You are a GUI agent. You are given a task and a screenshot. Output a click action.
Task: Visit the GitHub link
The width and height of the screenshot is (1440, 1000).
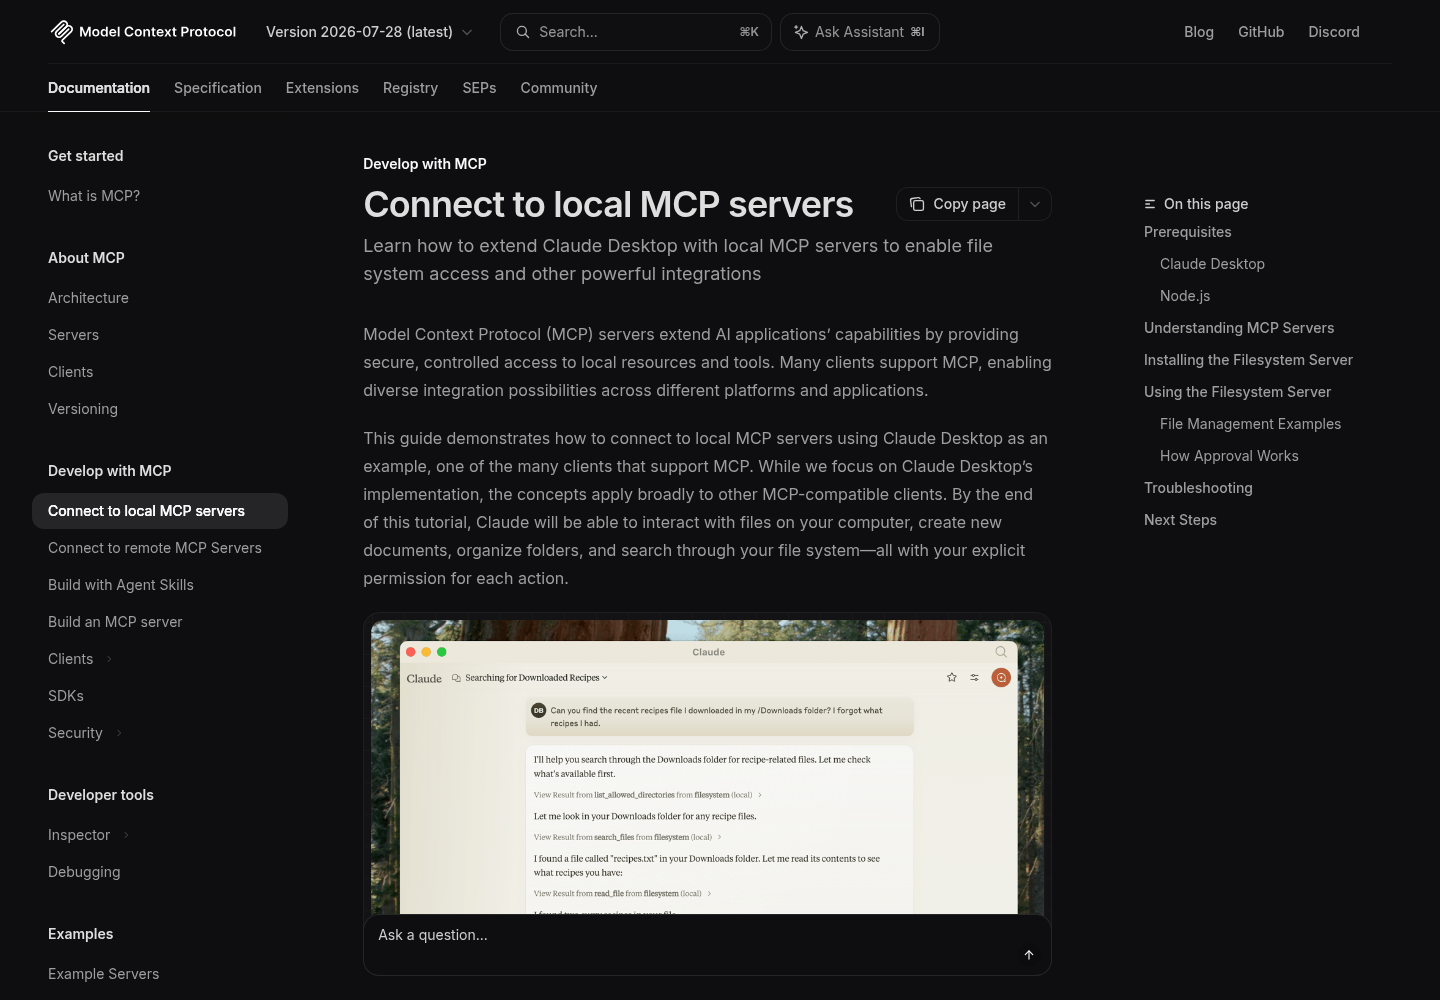(1261, 32)
